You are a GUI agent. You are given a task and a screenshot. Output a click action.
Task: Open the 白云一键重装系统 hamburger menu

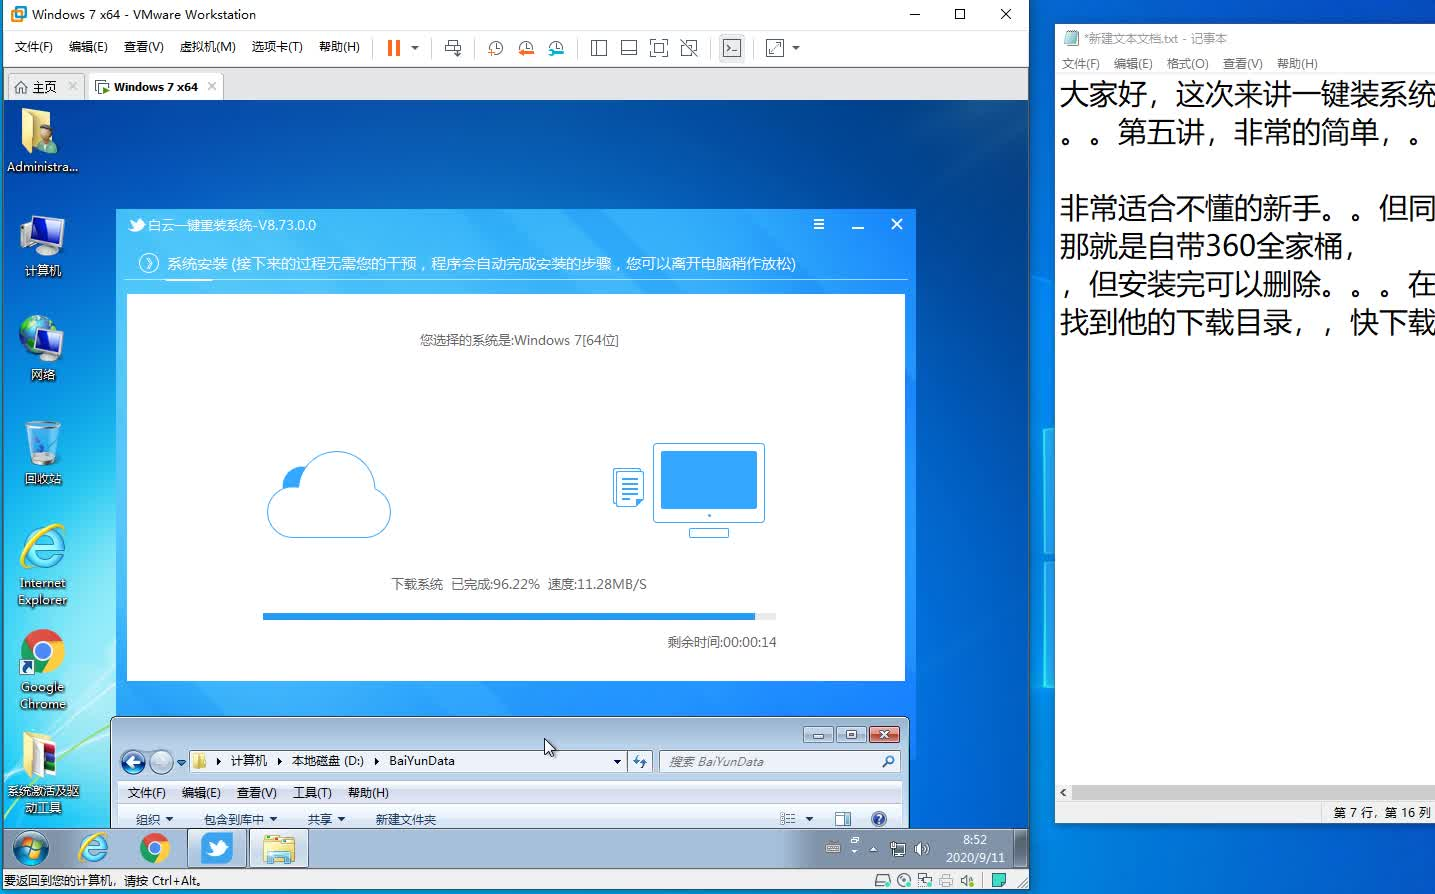coord(819,225)
